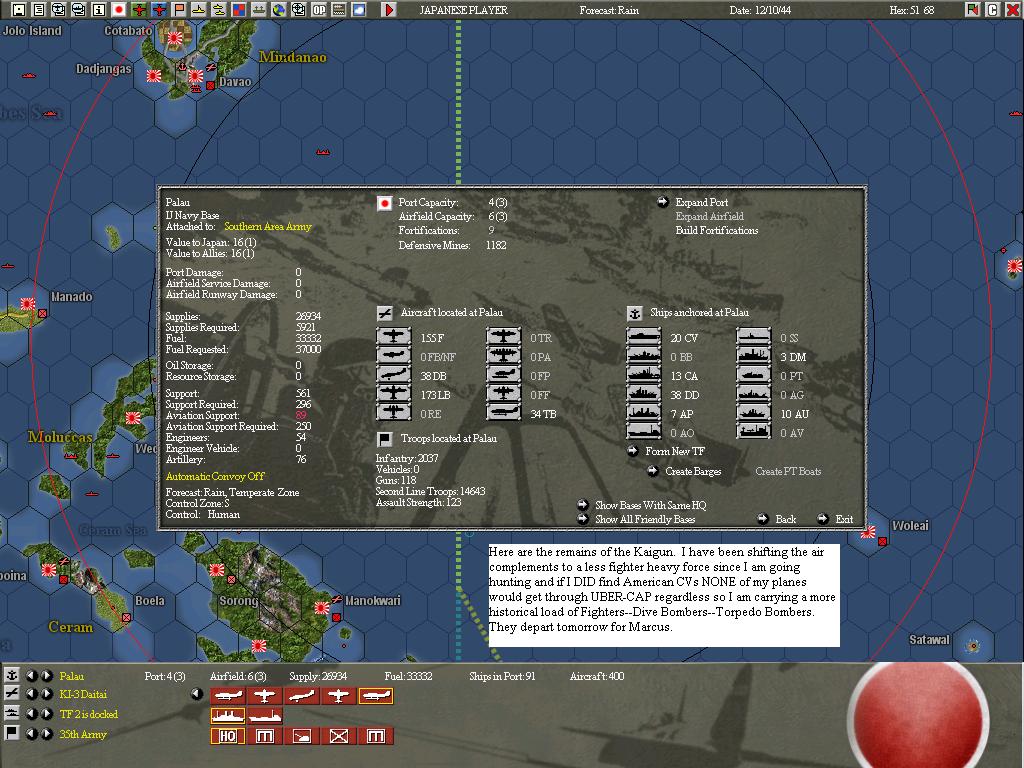Click the Japanese flag toolbar icon
This screenshot has height=768, width=1024.
click(x=119, y=9)
